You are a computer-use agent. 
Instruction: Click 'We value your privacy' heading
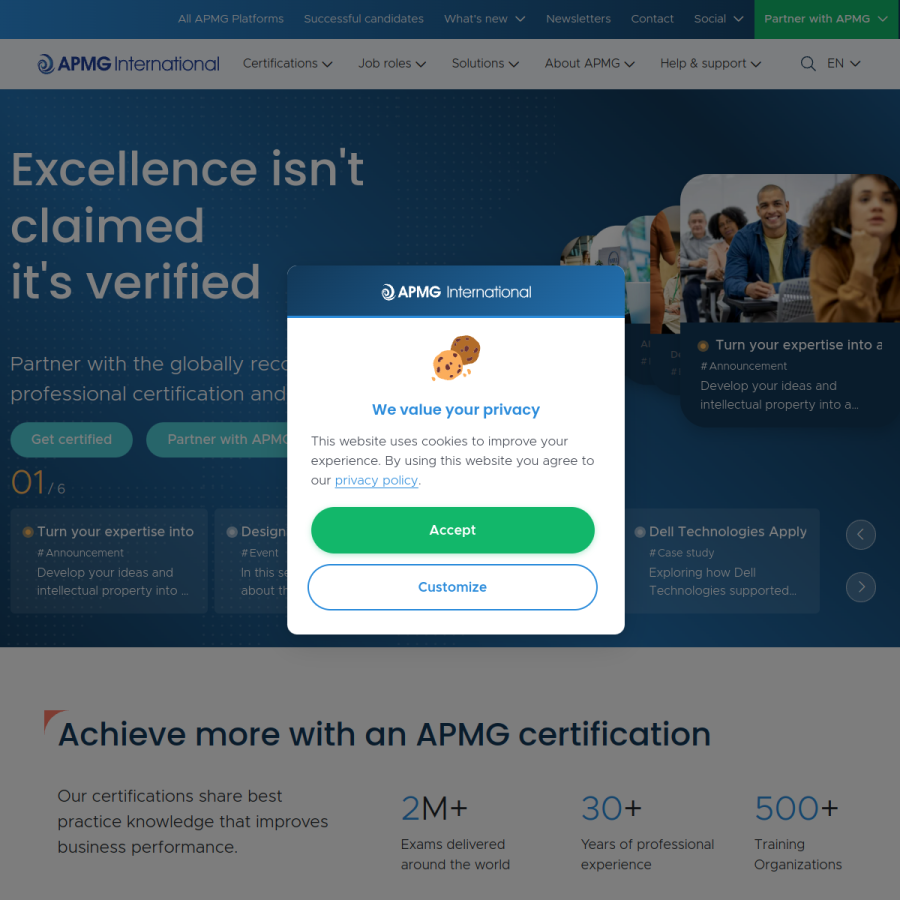point(456,410)
